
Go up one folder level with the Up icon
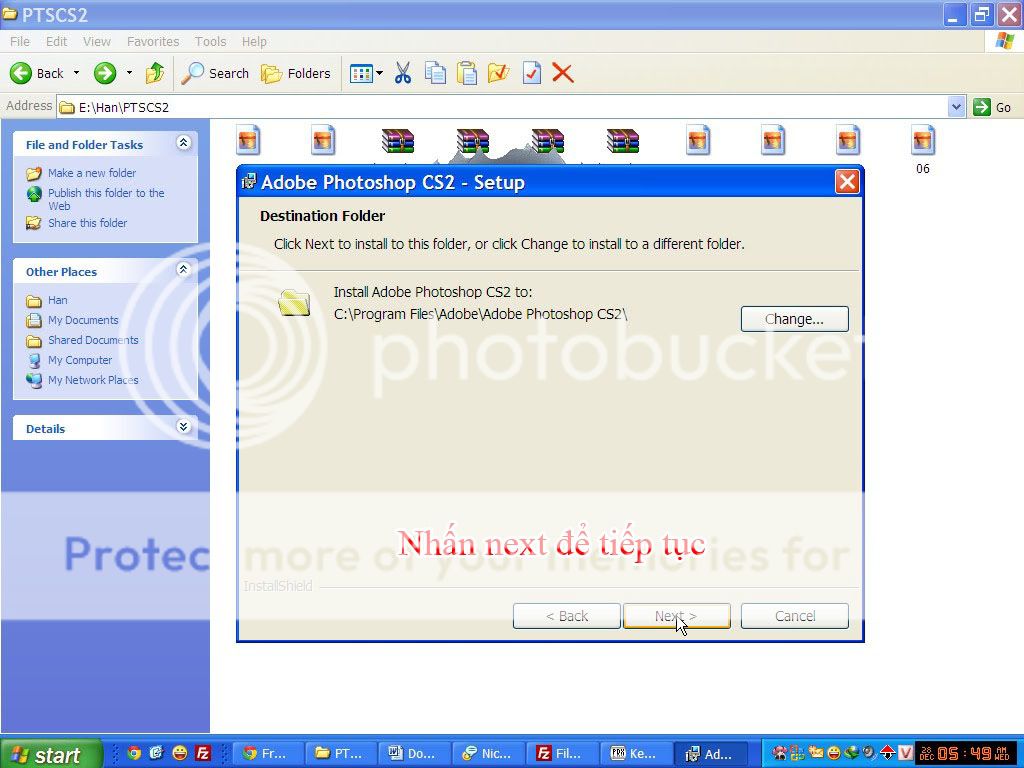[x=155, y=73]
